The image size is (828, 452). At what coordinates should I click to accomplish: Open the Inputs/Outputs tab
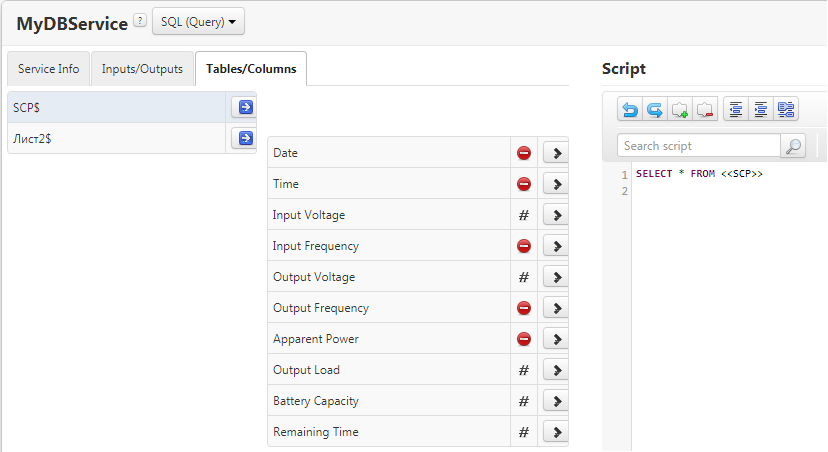coord(142,69)
